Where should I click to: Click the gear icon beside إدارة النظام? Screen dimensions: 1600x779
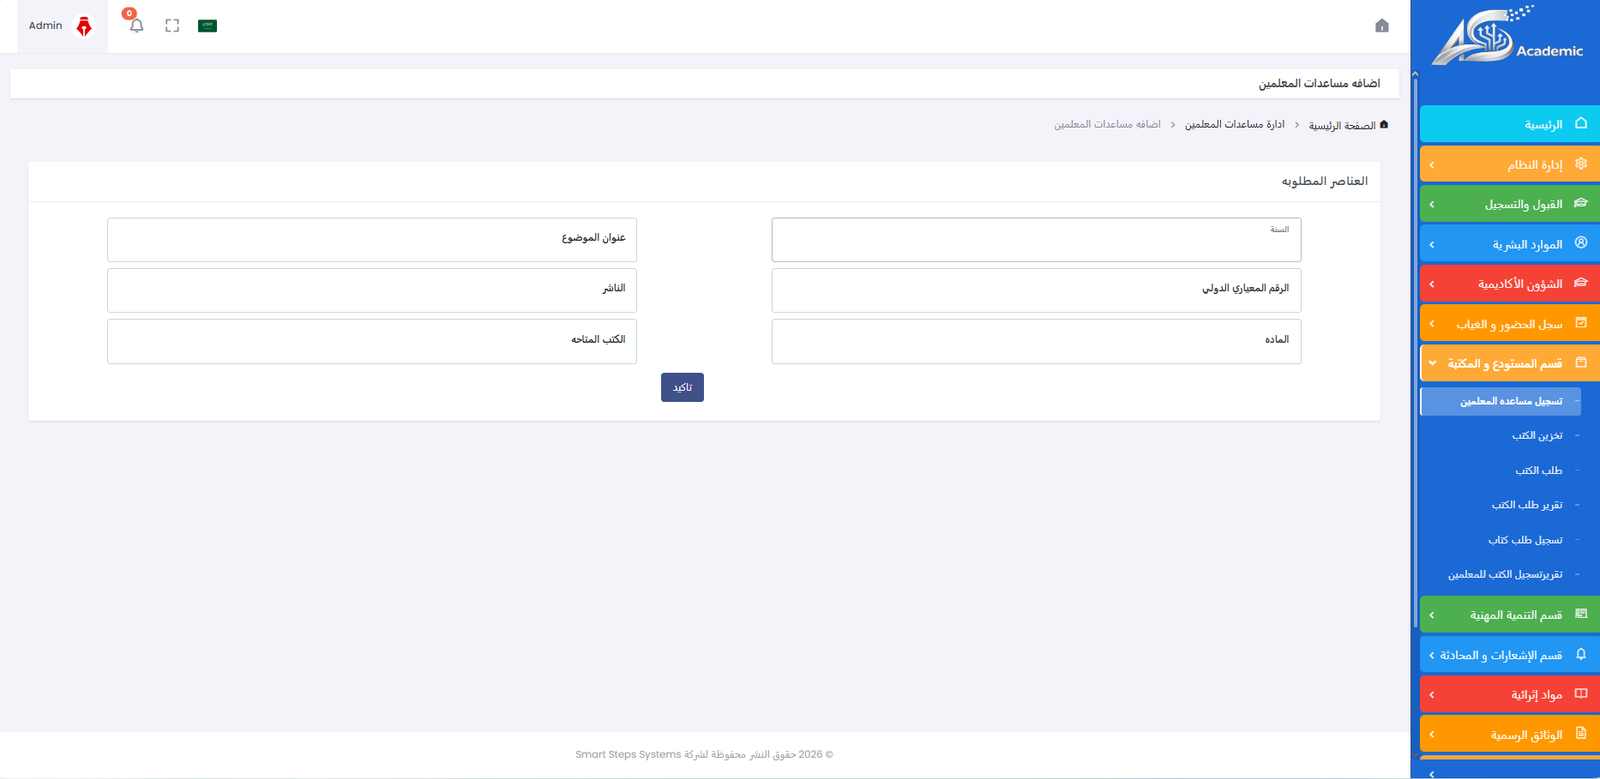[1581, 164]
